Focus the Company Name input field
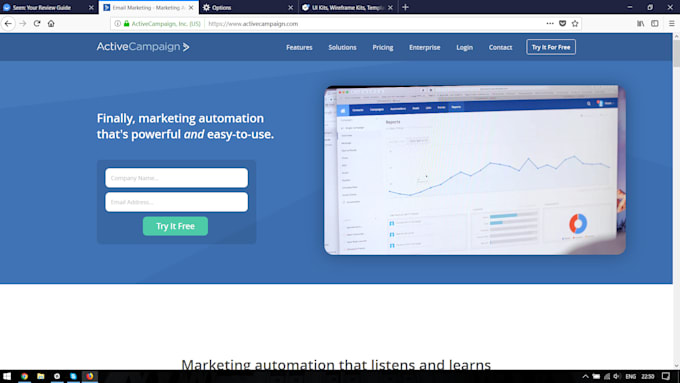 (177, 178)
